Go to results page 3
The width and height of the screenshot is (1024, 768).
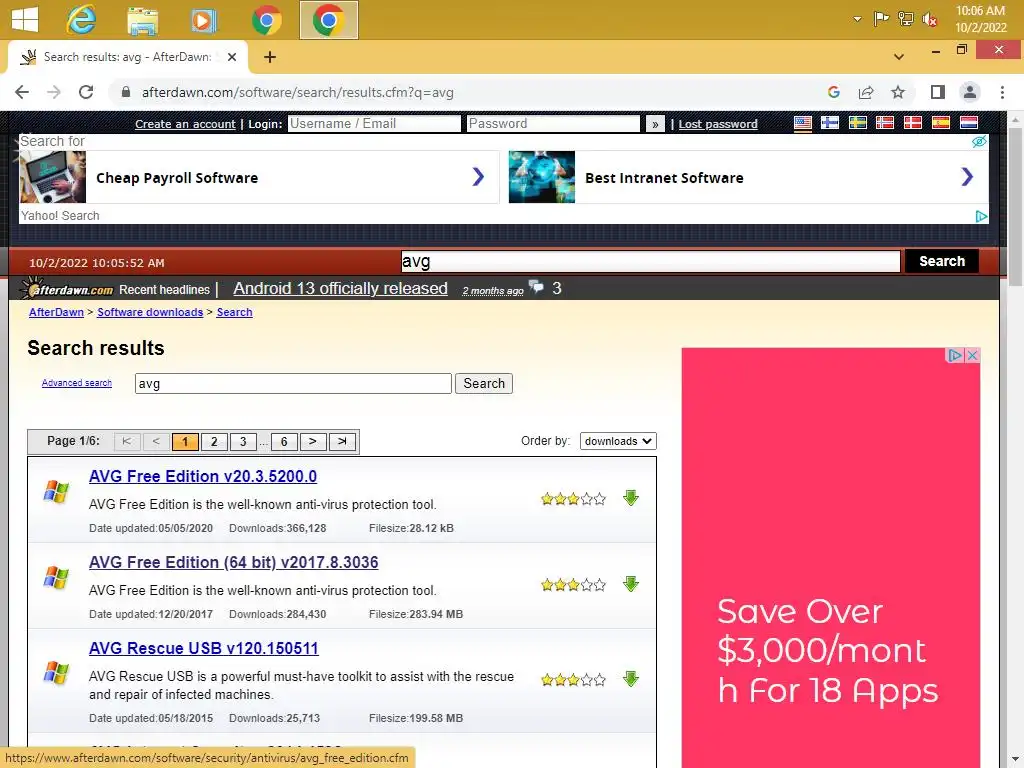pyautogui.click(x=243, y=442)
